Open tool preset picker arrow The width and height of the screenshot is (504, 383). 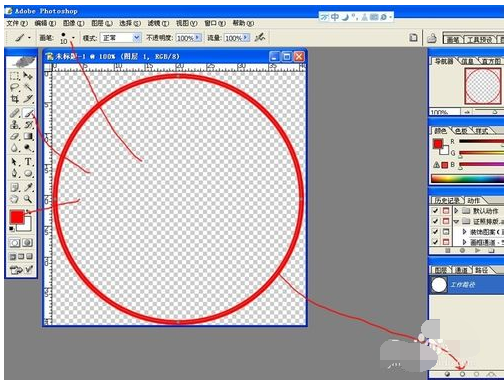(x=30, y=38)
